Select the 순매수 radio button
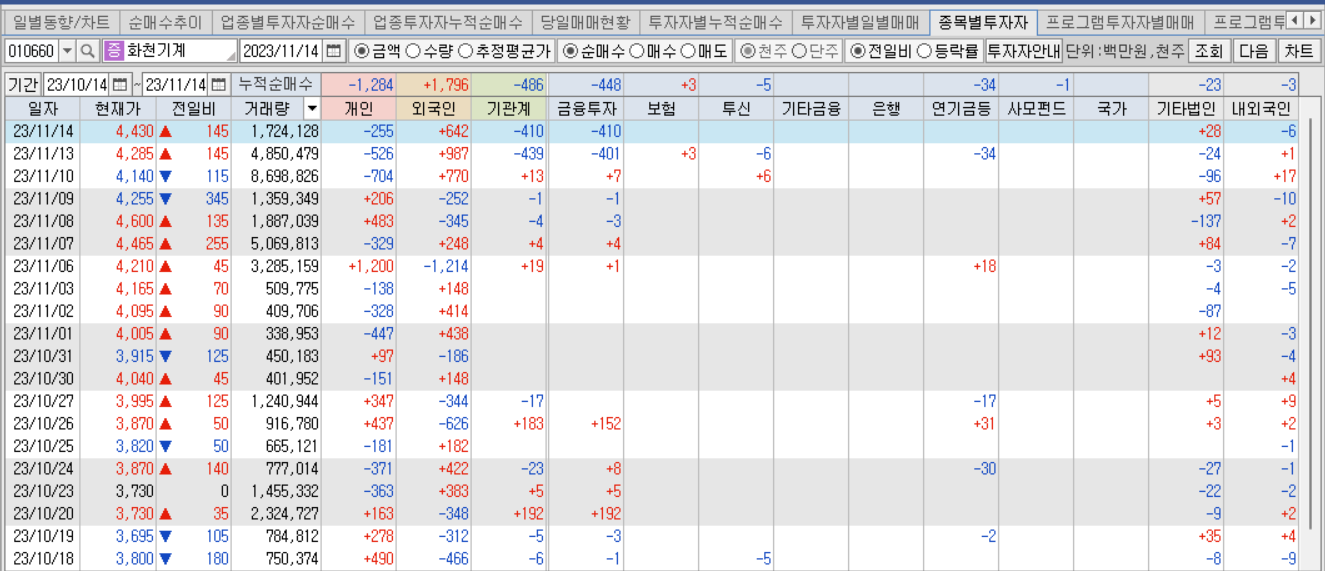1325x571 pixels. [x=571, y=51]
